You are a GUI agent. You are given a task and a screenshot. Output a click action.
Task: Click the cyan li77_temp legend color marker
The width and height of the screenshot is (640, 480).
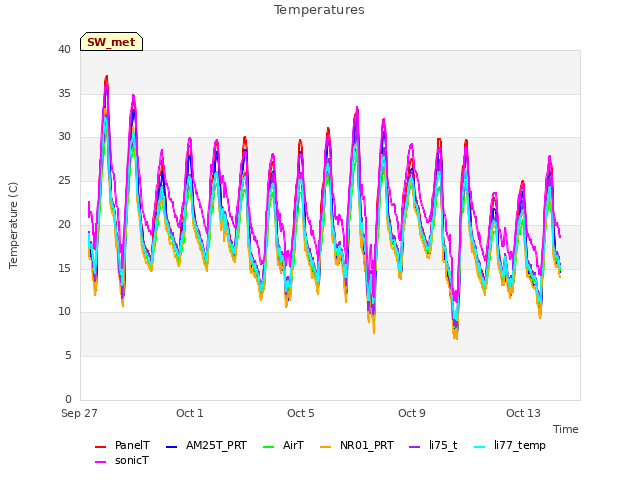coord(480,447)
